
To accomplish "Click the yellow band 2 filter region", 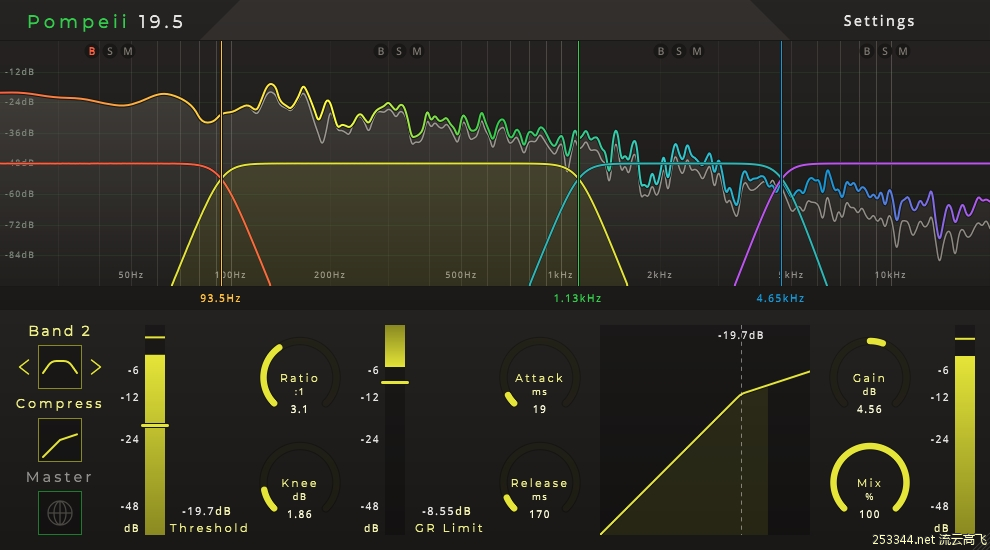I will pos(398,224).
